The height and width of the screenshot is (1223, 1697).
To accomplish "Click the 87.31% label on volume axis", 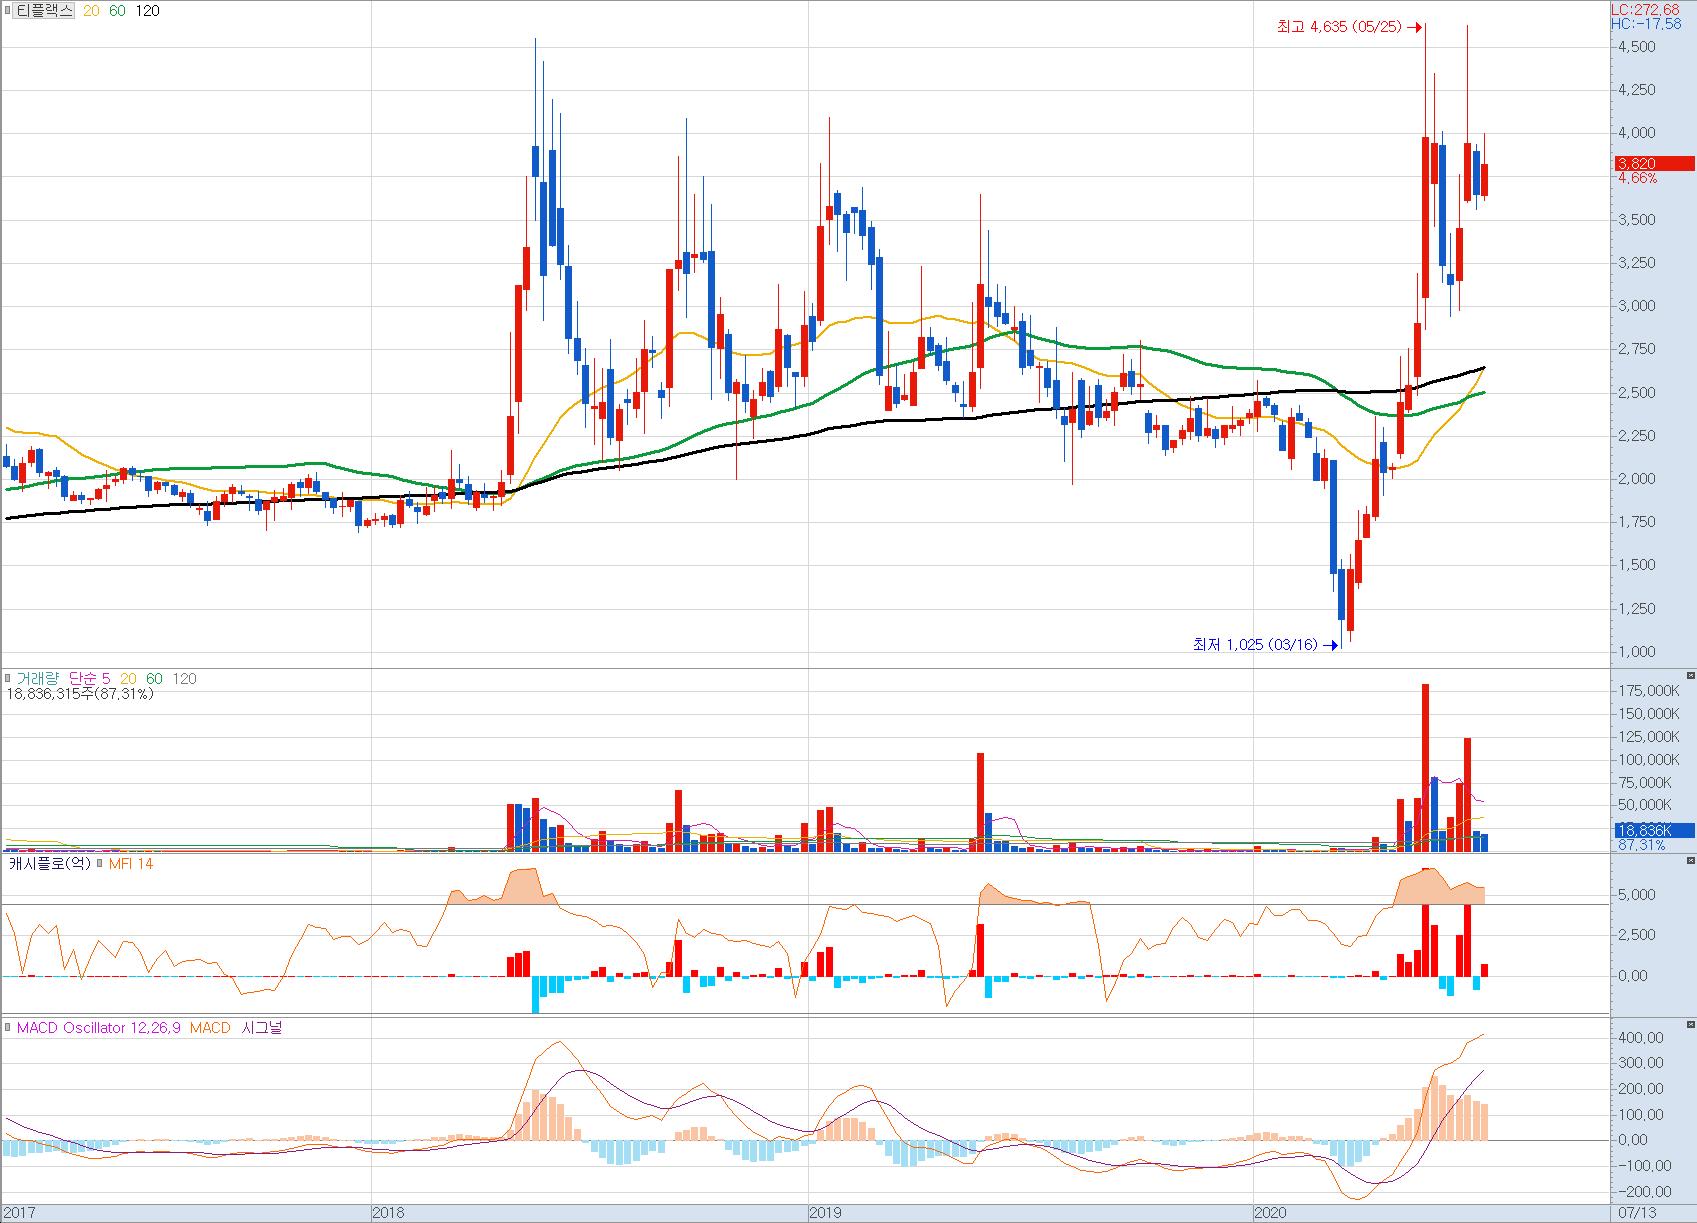I will [1641, 845].
